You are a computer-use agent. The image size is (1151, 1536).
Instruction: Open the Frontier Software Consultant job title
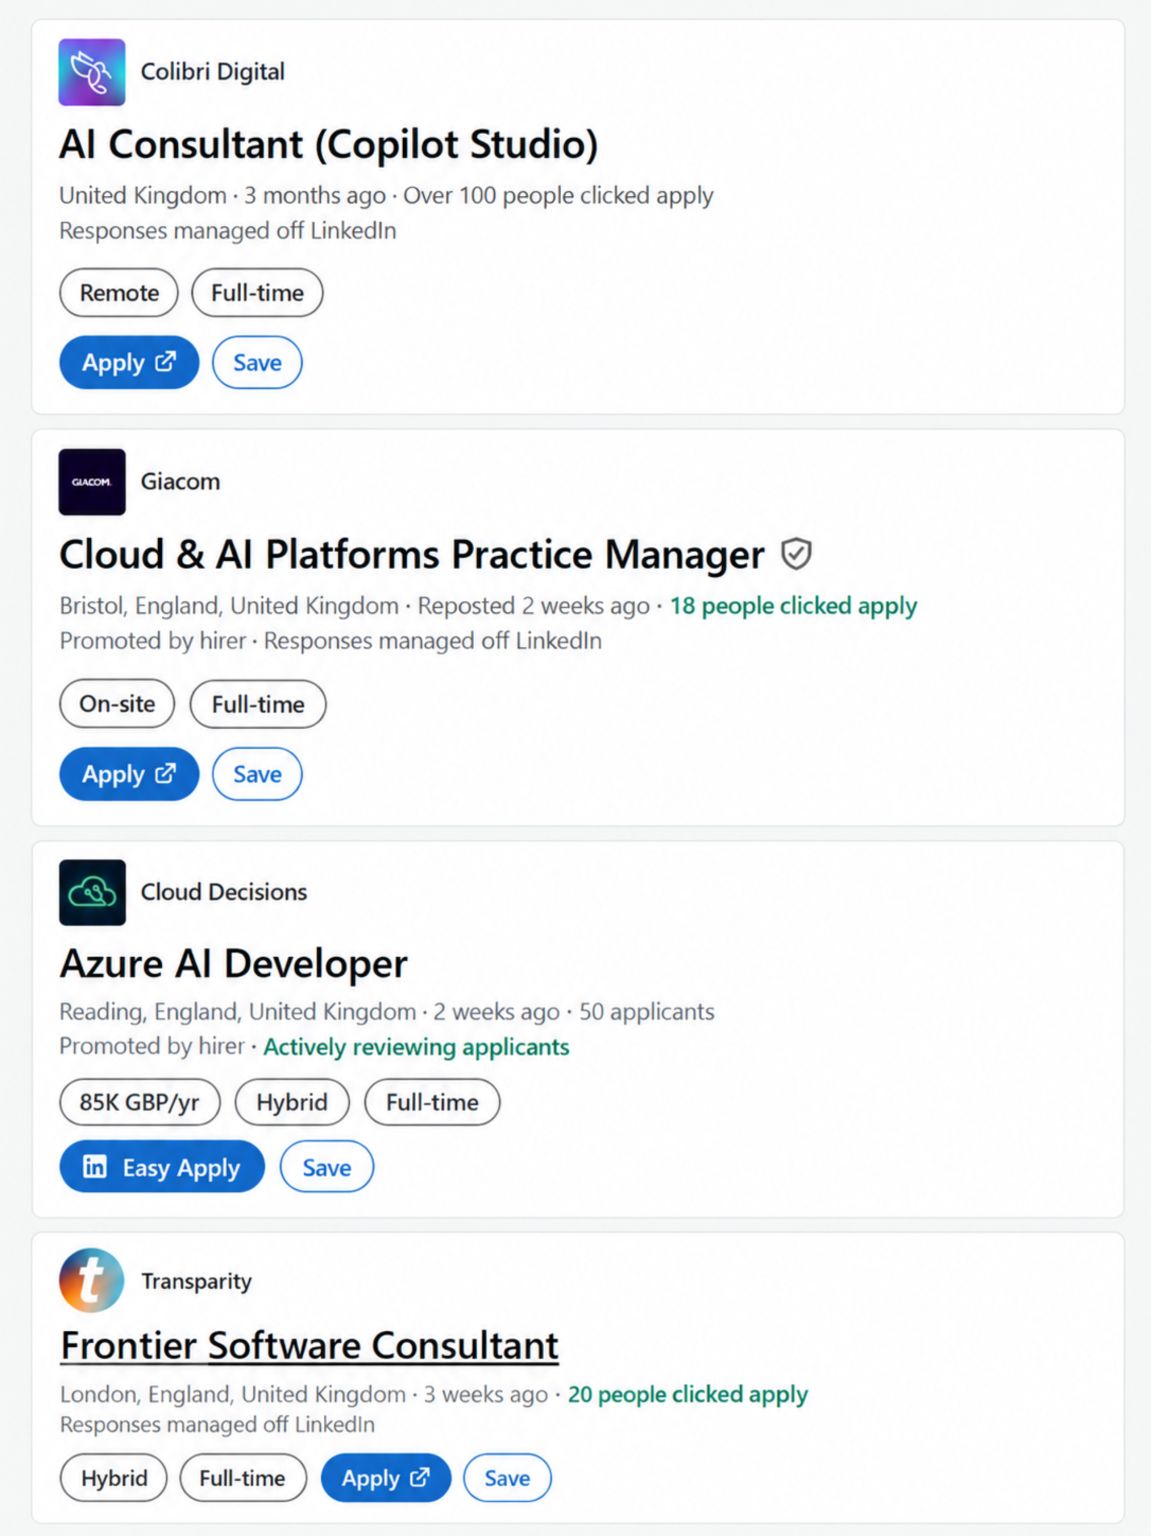click(309, 1345)
